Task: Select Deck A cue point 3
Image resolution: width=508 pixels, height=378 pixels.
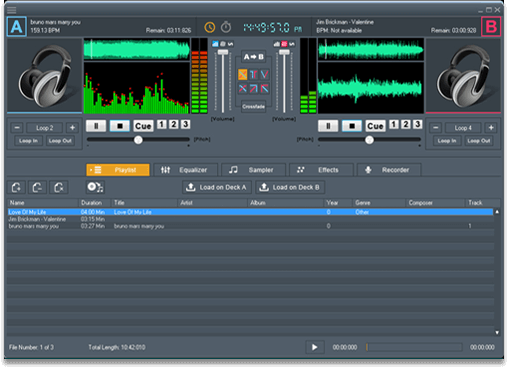Action: click(x=185, y=124)
